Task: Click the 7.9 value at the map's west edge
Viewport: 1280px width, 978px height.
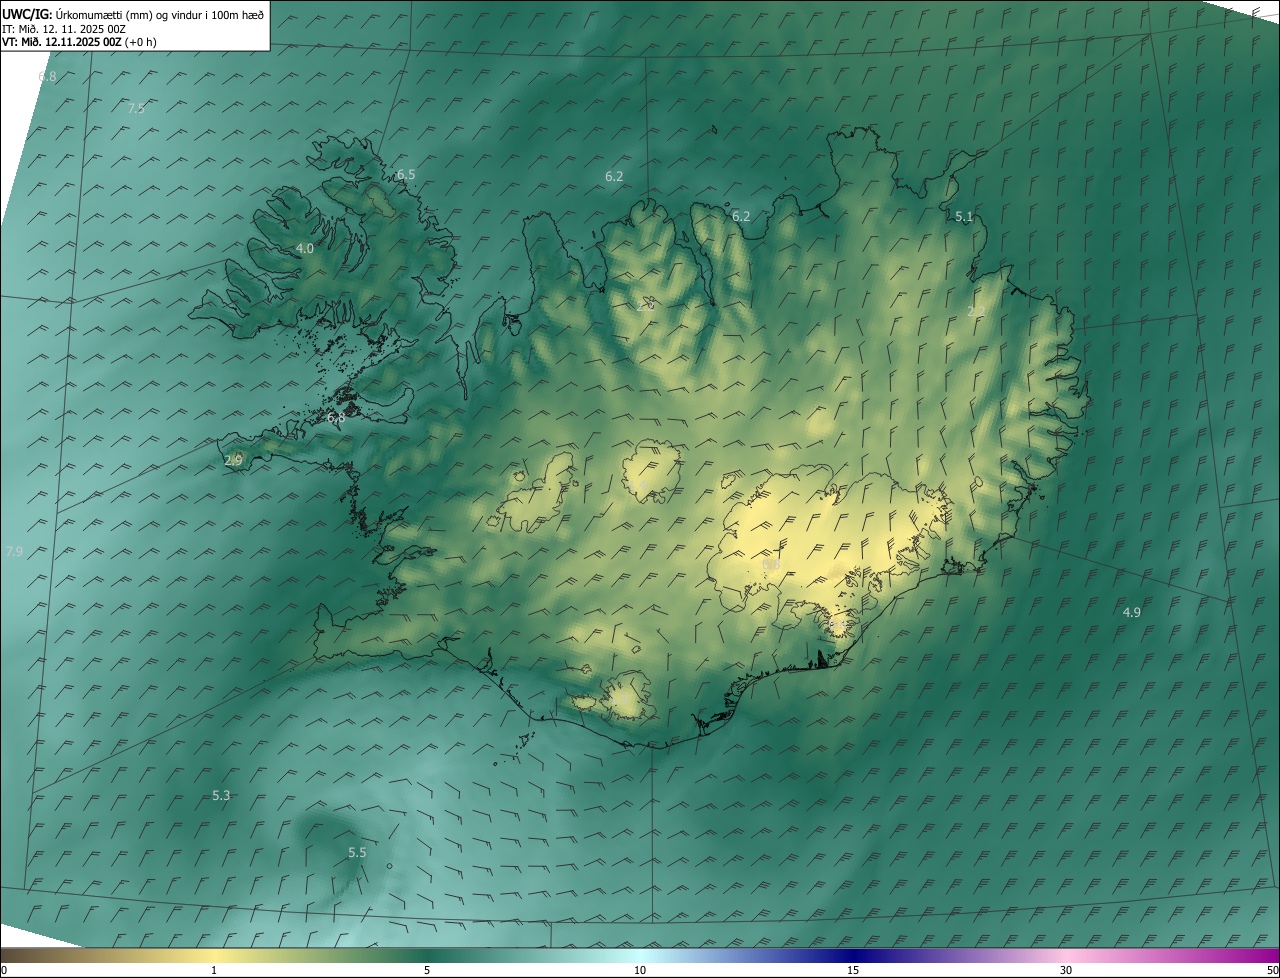Action: [14, 551]
